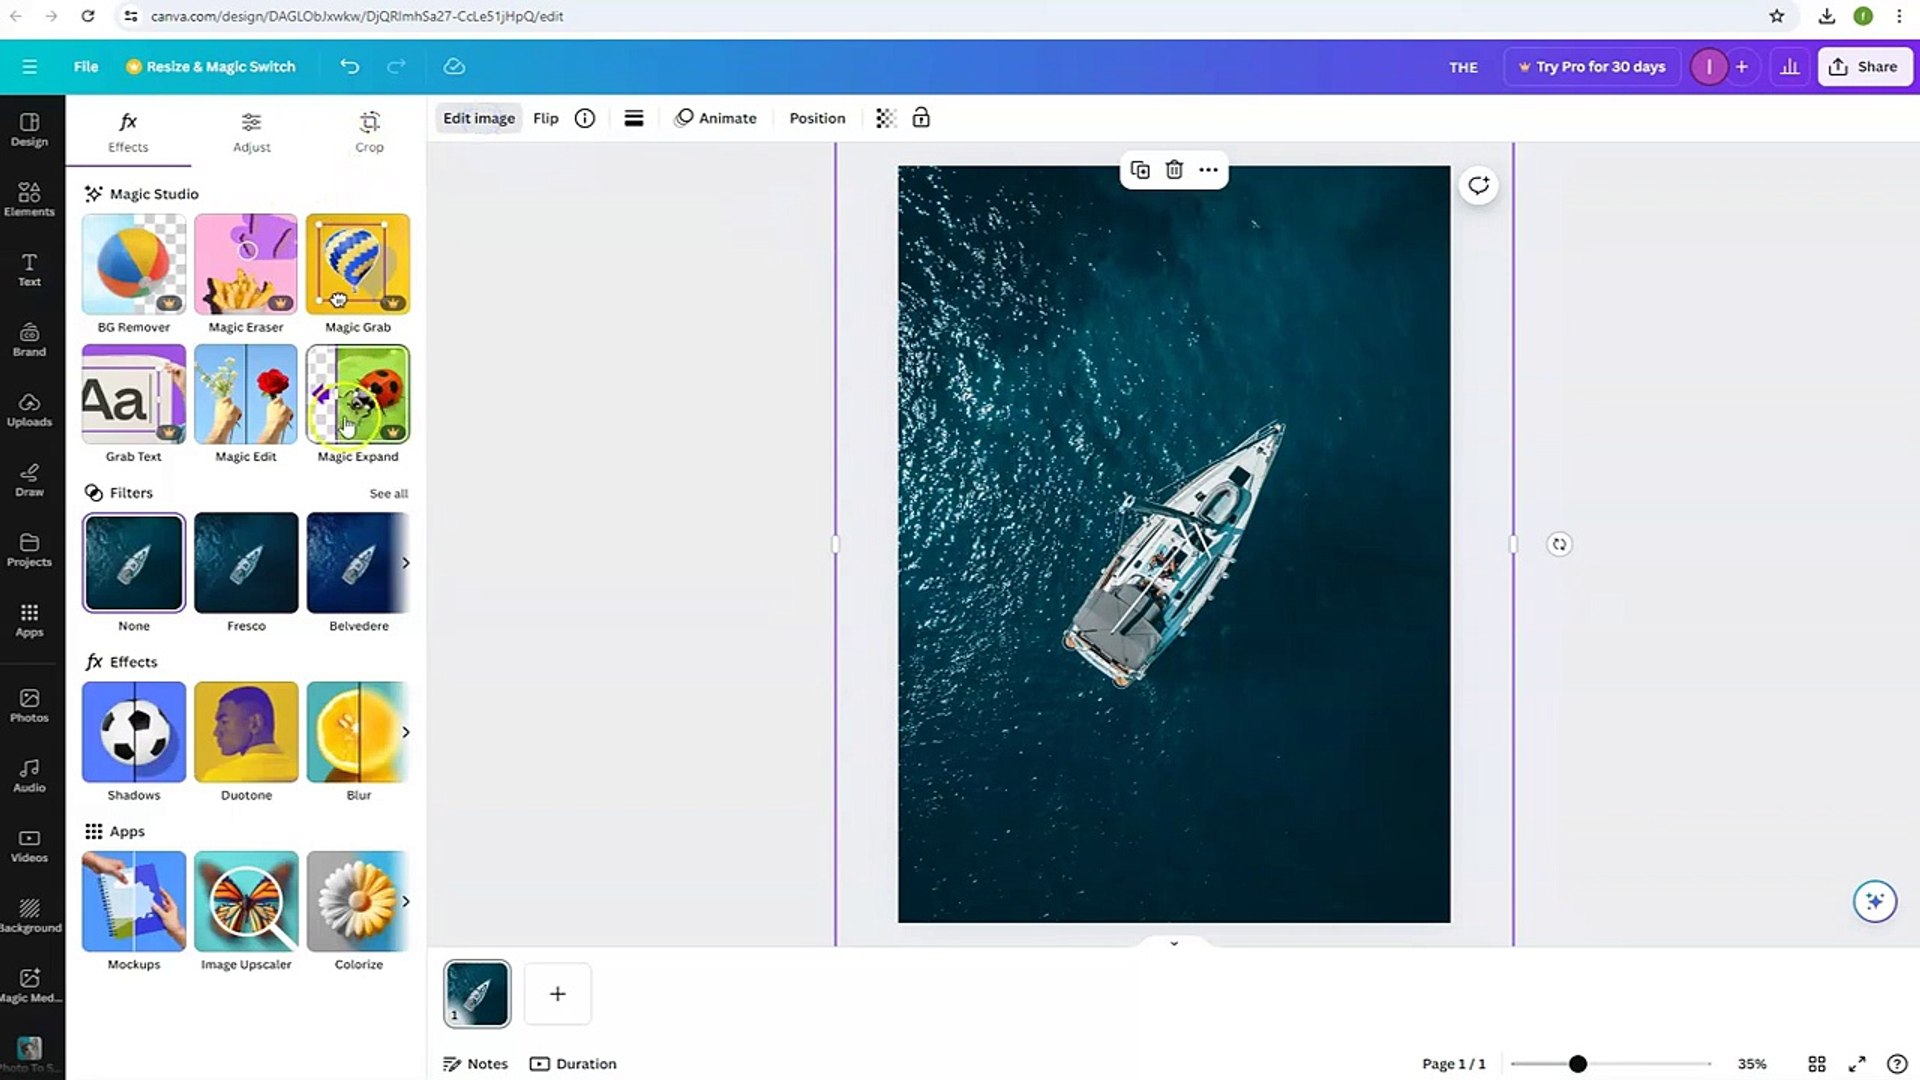
Task: Adjust the zoom slider at the bottom
Action: [x=1577, y=1064]
